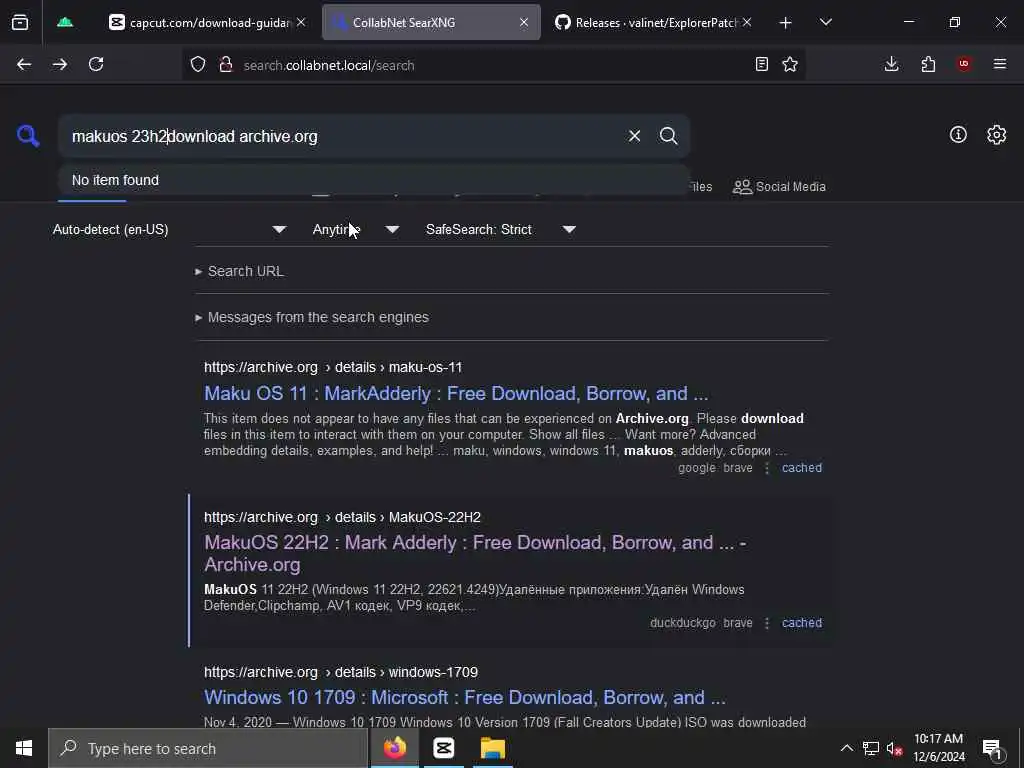Click the SearXNG magnifier logo
The image size is (1024, 768).
[28, 136]
